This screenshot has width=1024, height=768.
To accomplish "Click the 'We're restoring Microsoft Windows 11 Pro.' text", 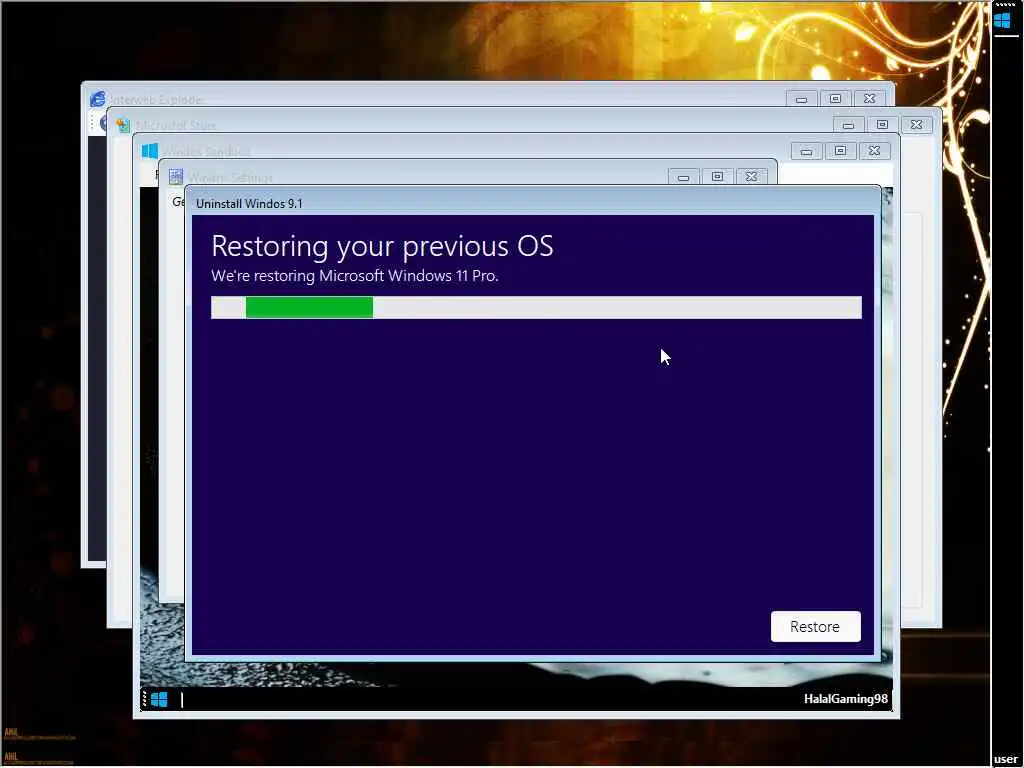I will pos(355,276).
